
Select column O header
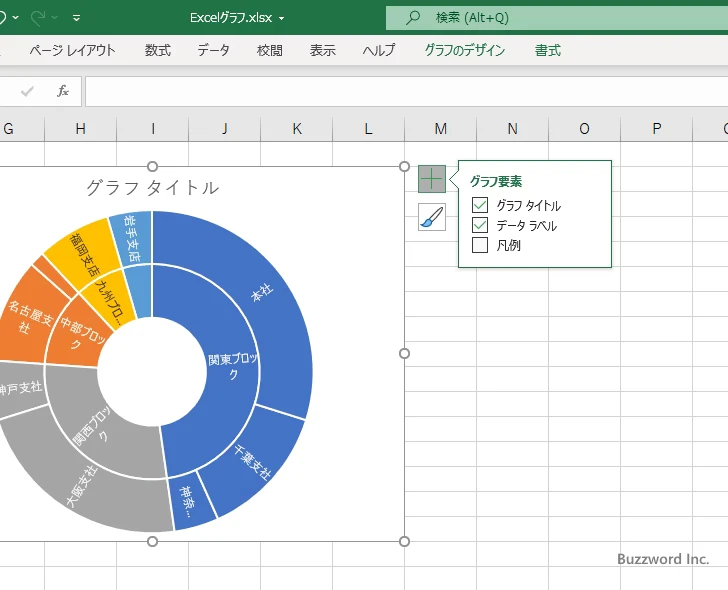(585, 129)
